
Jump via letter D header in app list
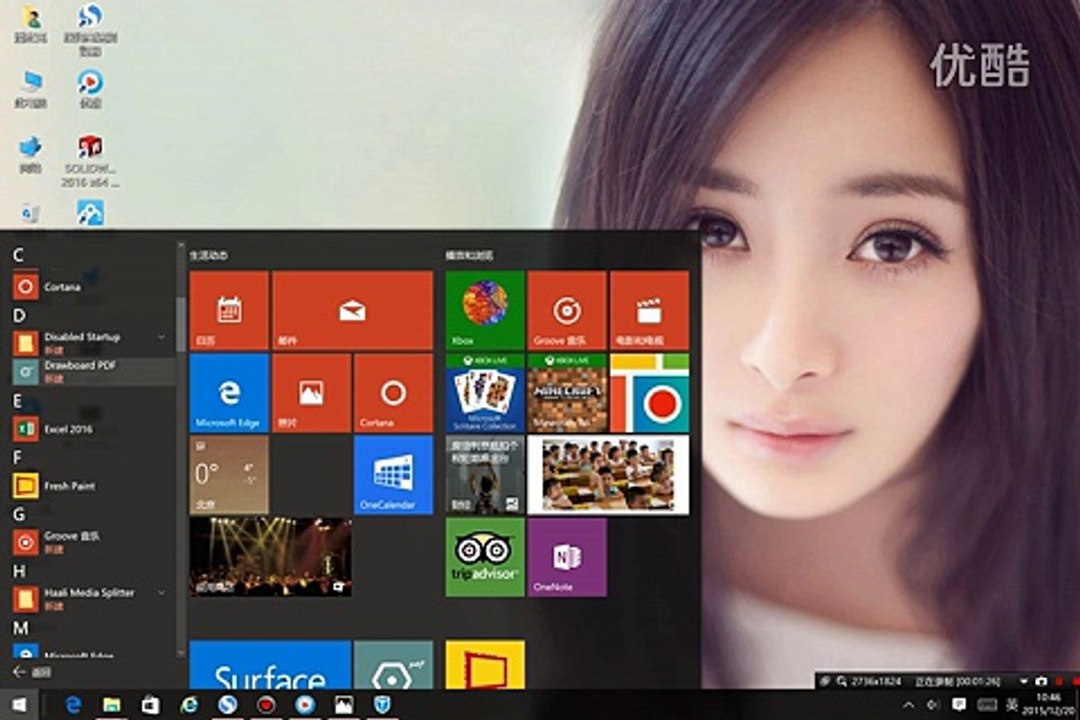(19, 316)
